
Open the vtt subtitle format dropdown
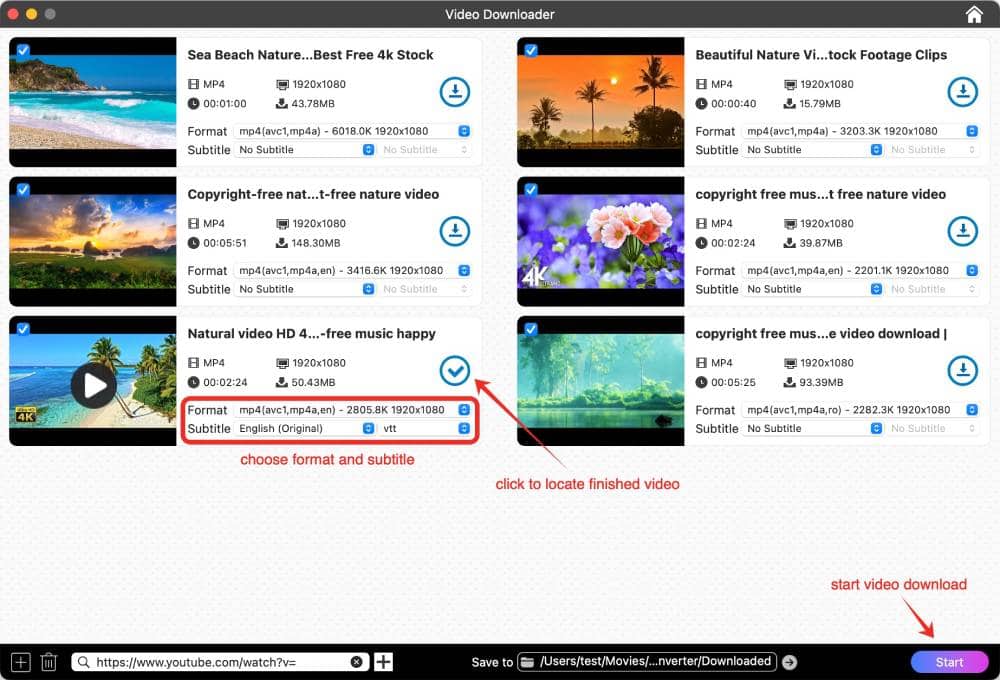point(425,428)
